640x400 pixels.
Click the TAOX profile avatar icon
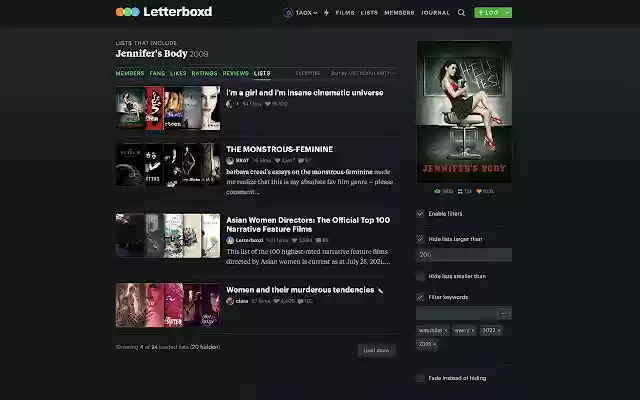(288, 13)
